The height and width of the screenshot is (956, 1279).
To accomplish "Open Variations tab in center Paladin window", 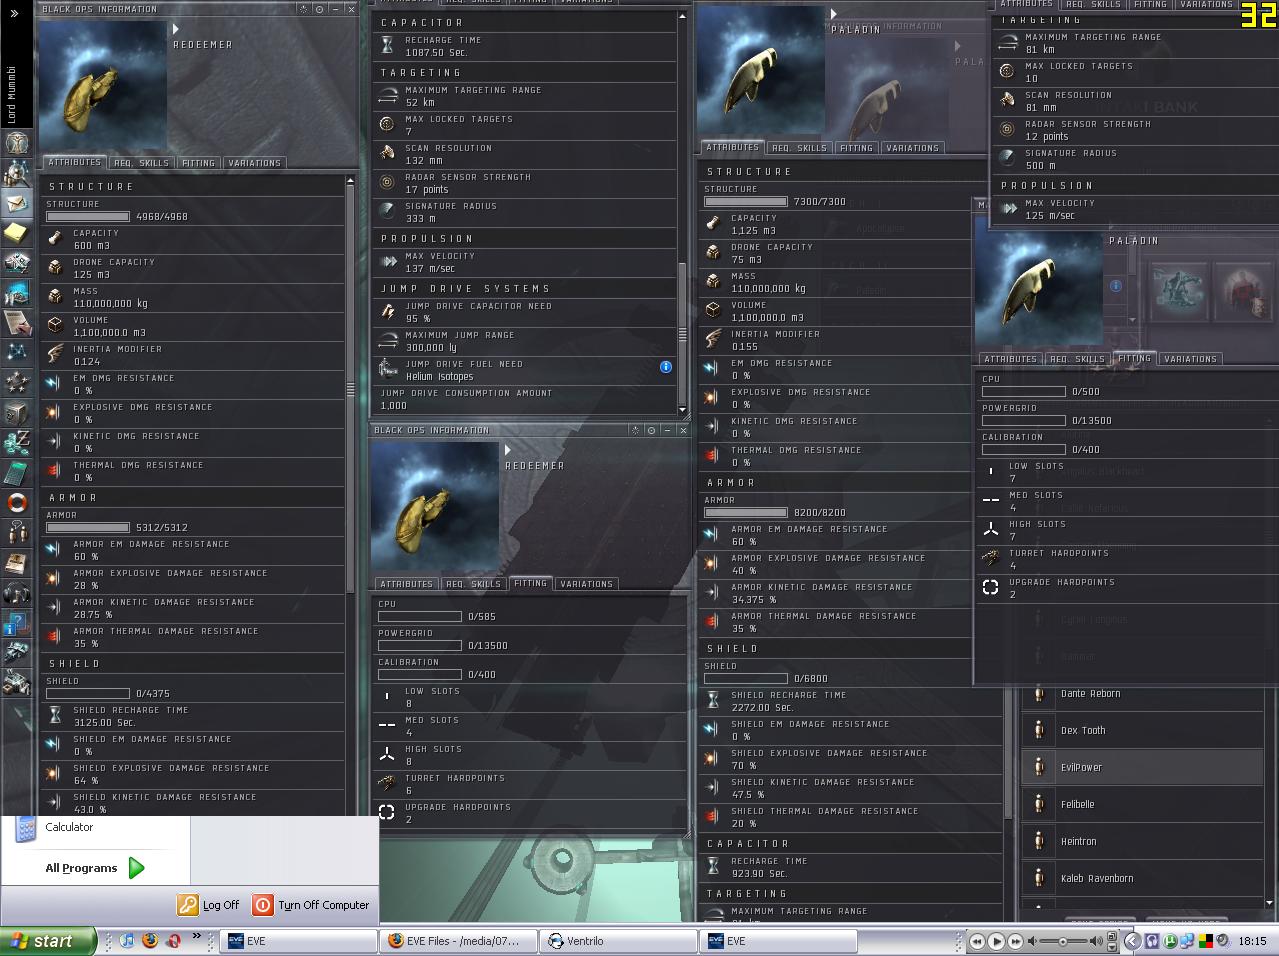I will [x=912, y=148].
